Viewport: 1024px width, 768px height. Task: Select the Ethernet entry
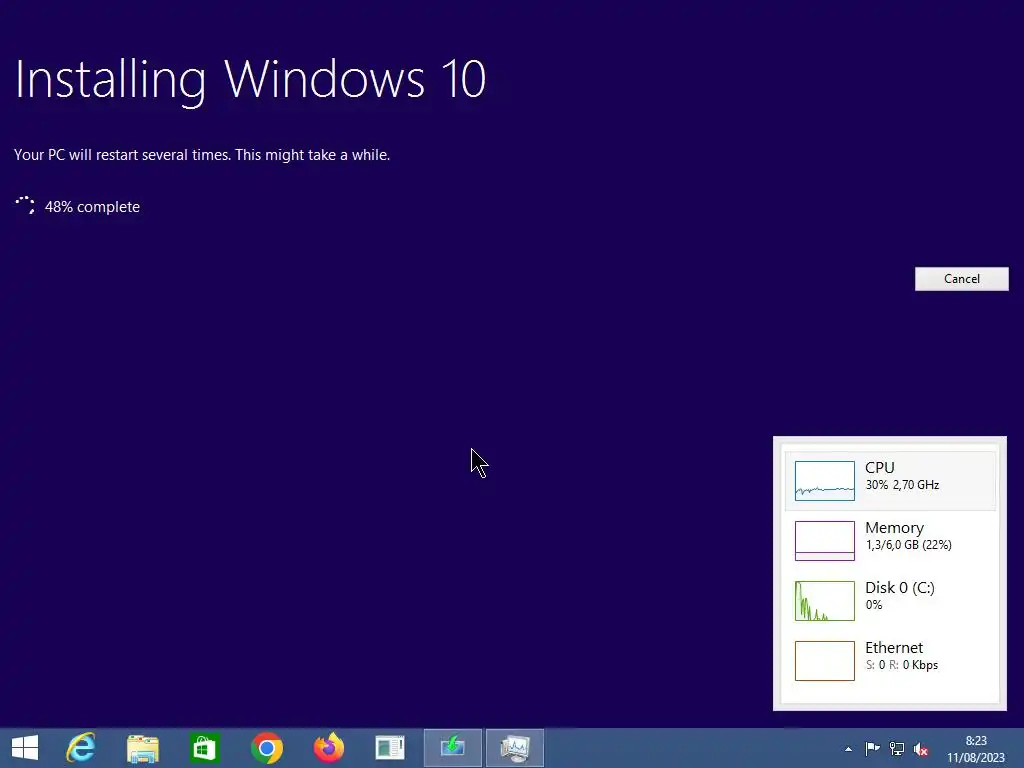click(890, 661)
